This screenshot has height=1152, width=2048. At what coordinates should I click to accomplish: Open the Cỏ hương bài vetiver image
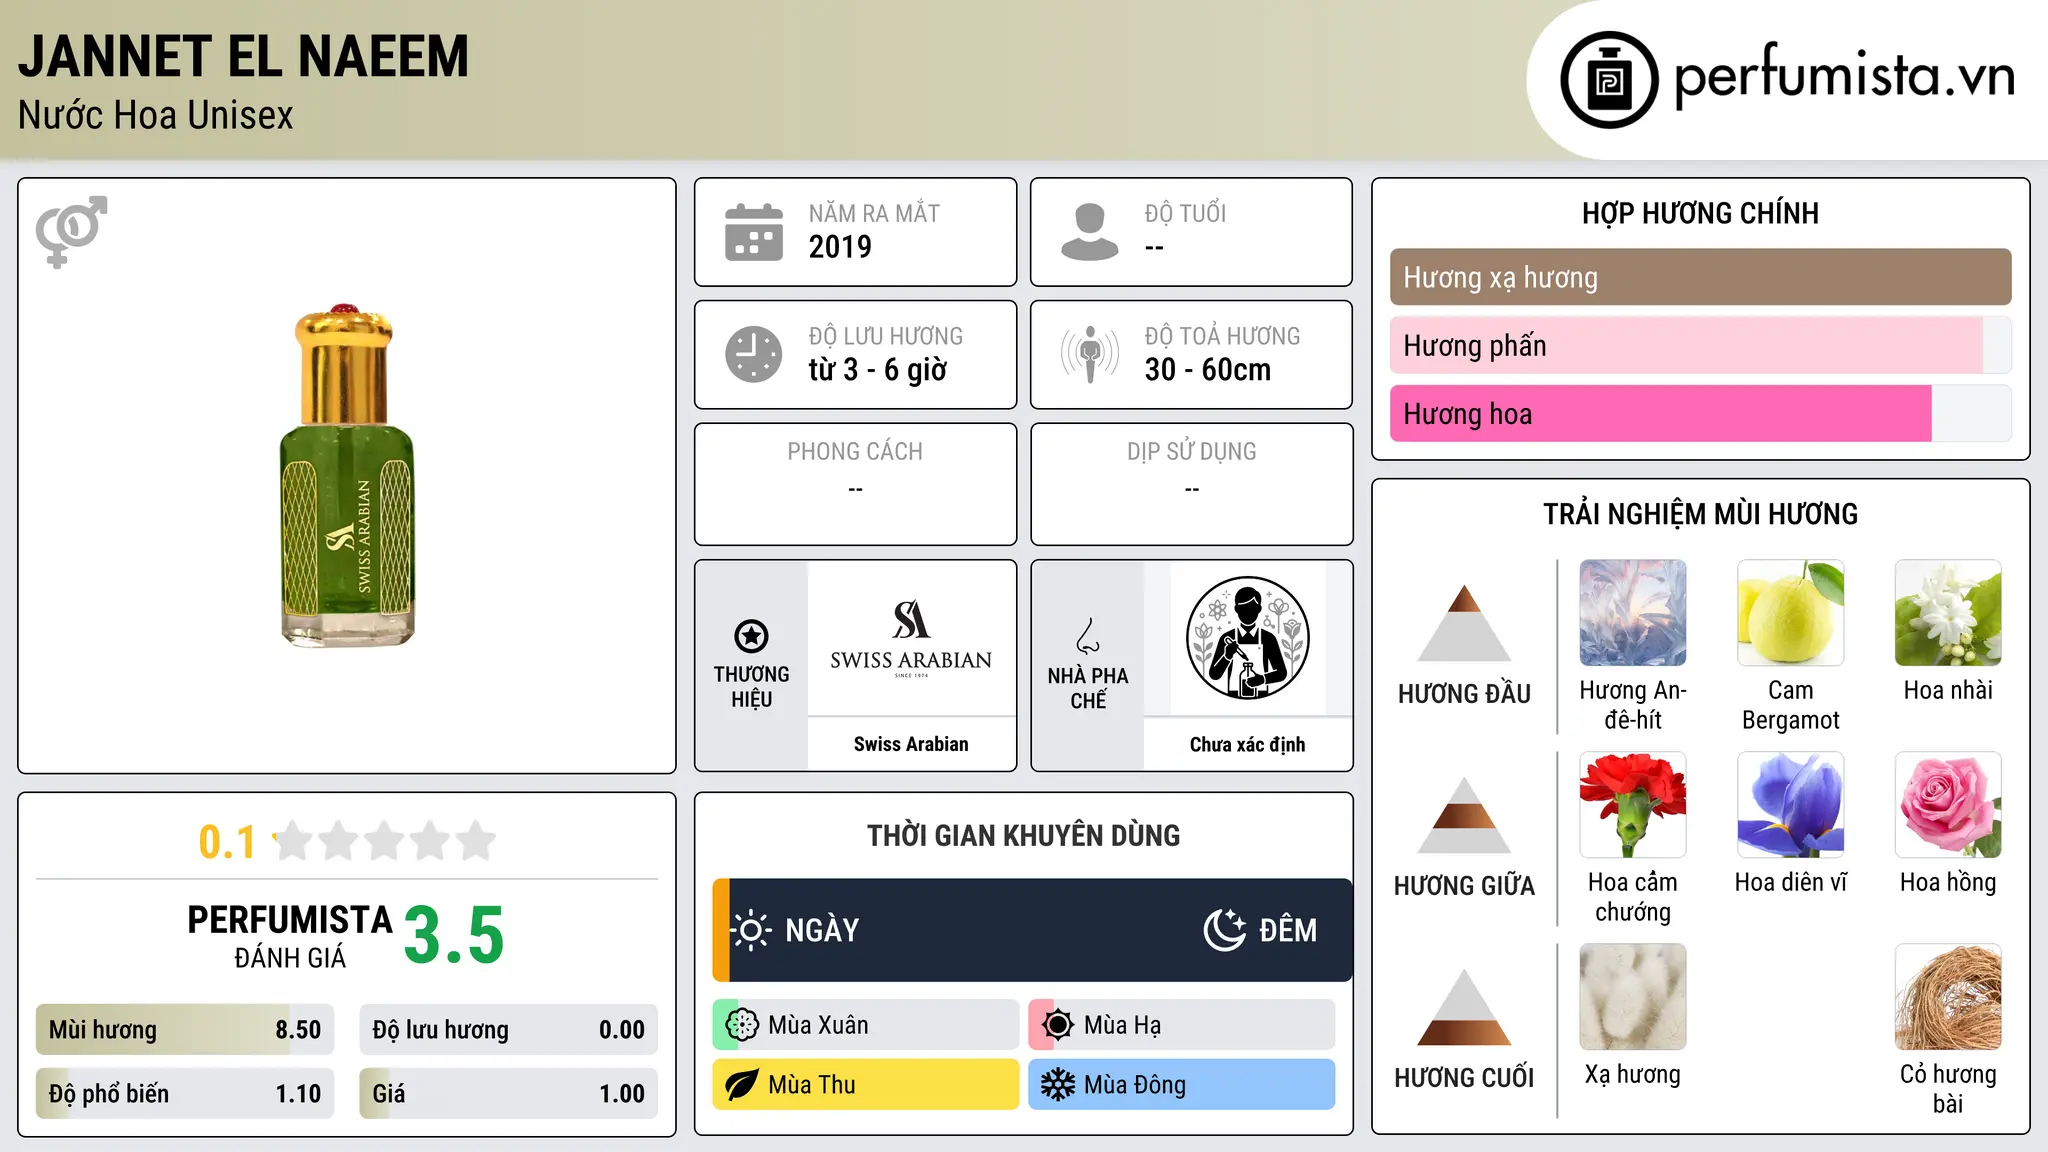(x=1948, y=997)
